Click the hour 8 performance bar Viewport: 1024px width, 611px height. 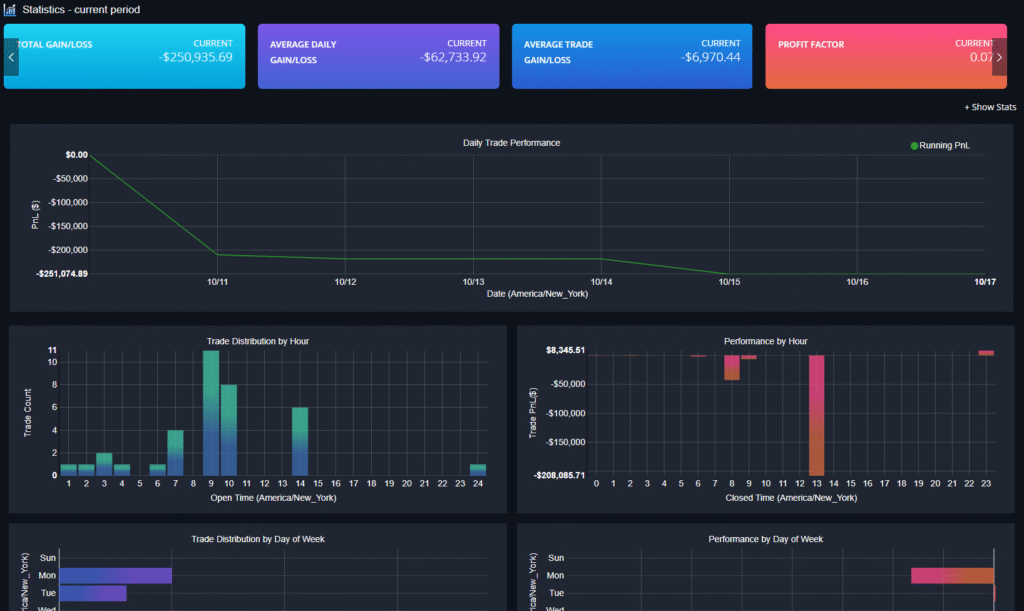click(731, 368)
